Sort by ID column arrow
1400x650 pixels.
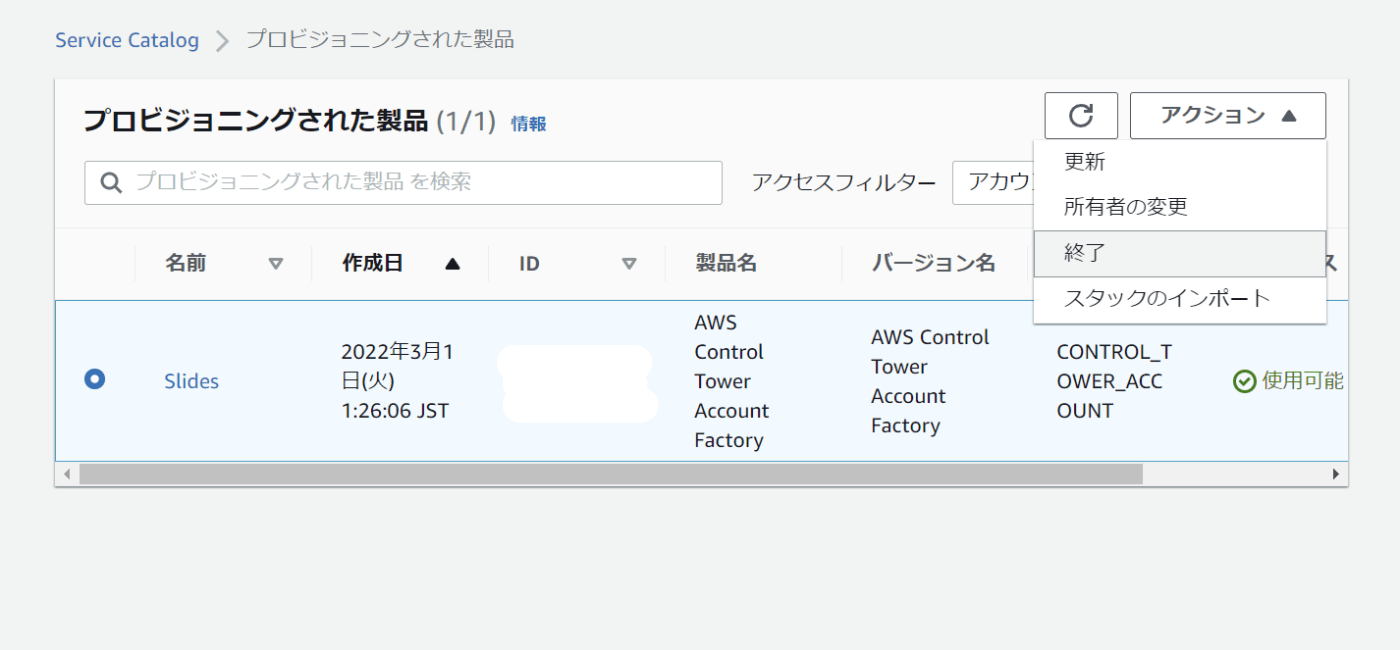629,264
